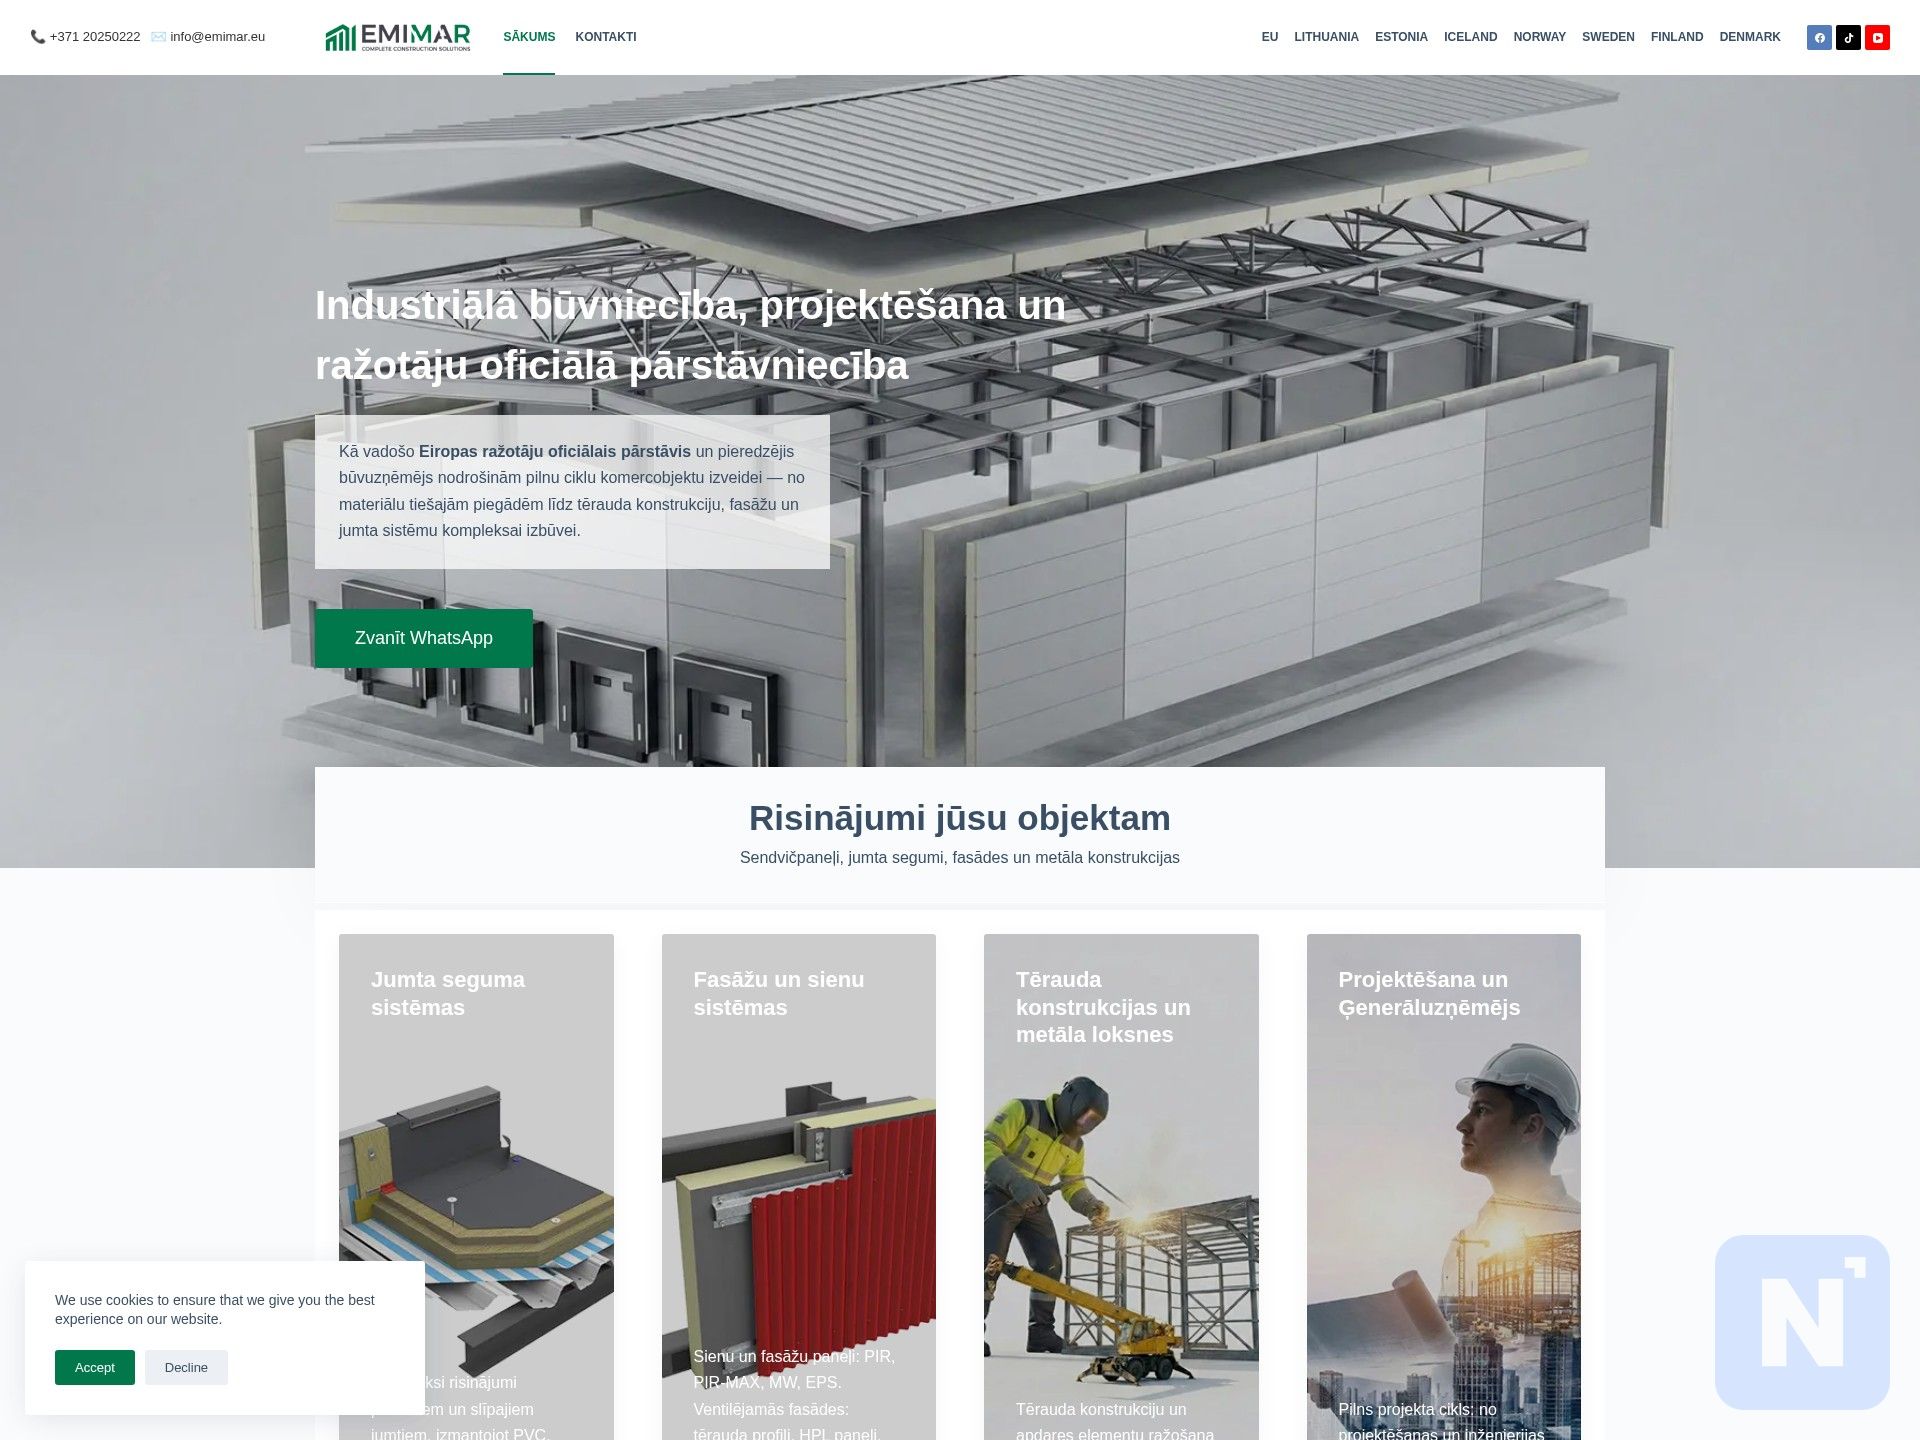Select the EU region link

click(1270, 37)
